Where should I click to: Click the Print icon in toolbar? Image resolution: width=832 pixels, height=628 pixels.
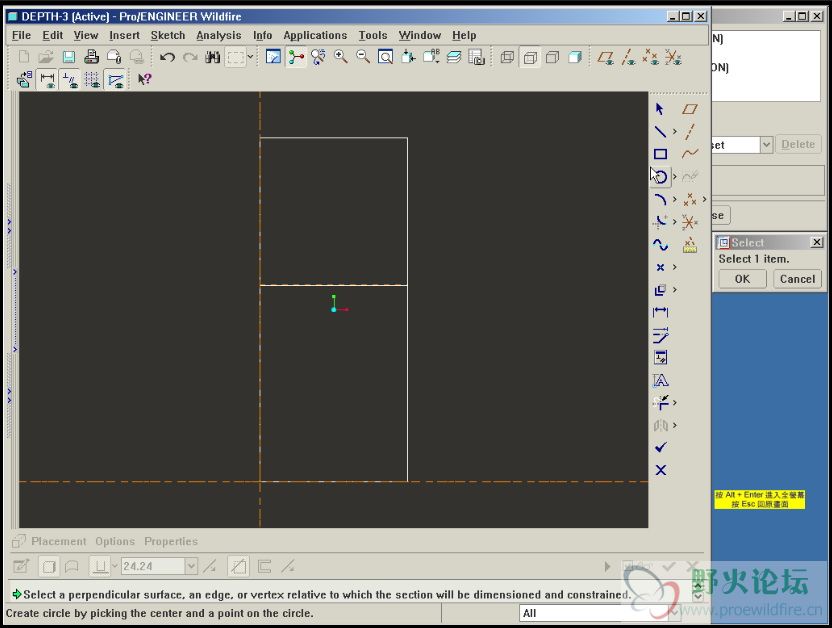[91, 57]
